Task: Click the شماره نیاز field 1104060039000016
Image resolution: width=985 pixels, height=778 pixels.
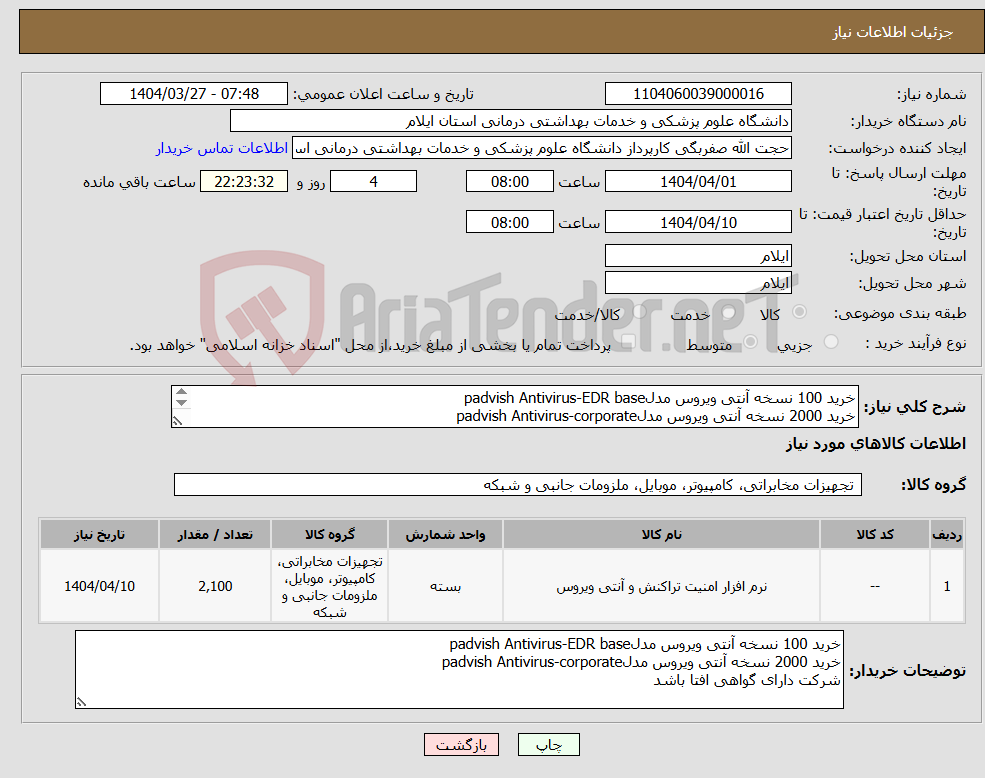Action: pyautogui.click(x=698, y=94)
